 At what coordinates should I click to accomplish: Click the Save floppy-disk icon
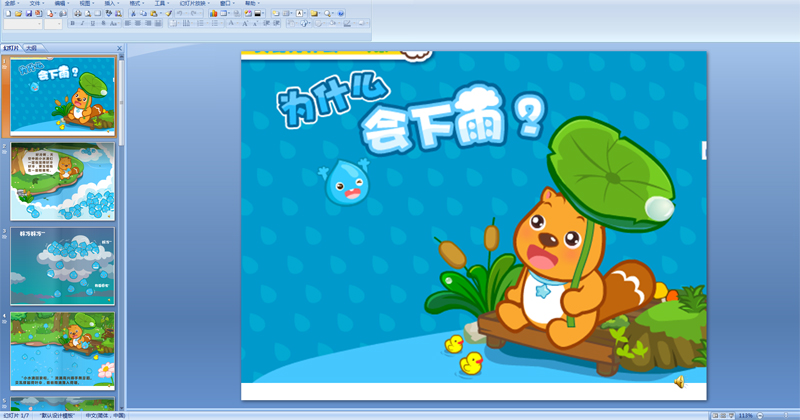(29, 14)
